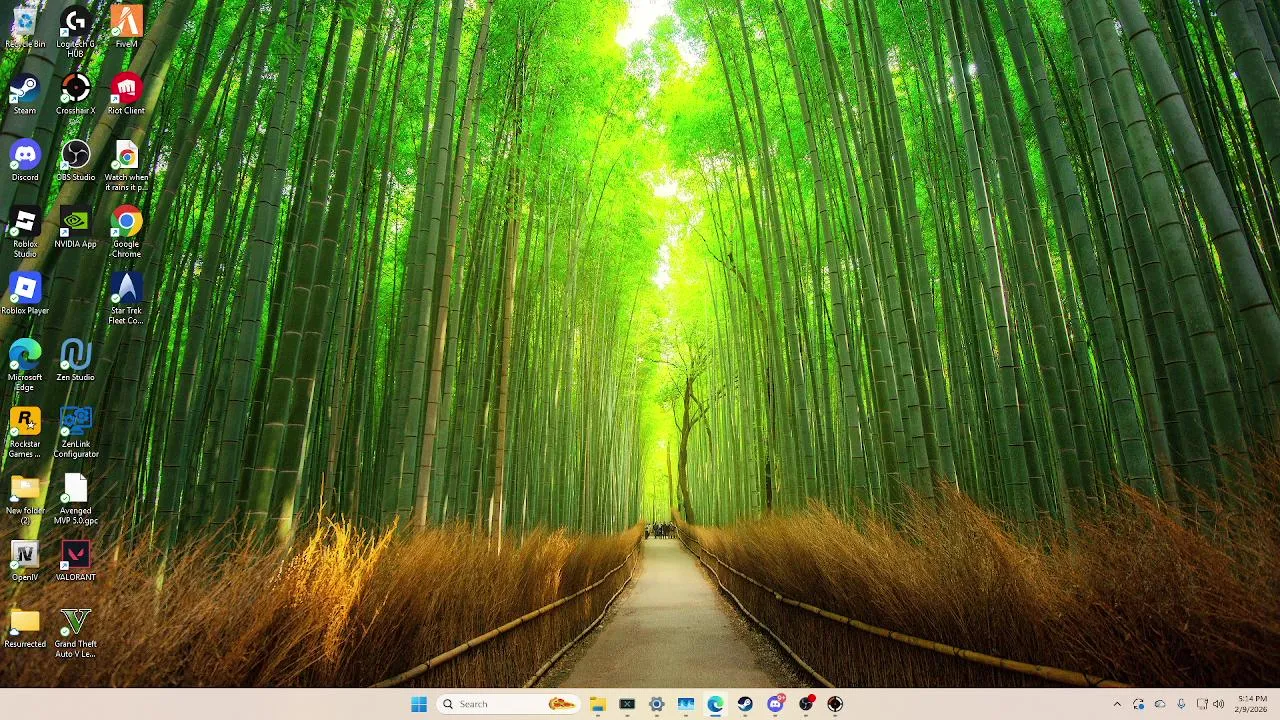Expand the hidden system tray icons
The height and width of the screenshot is (720, 1280).
tap(1117, 704)
